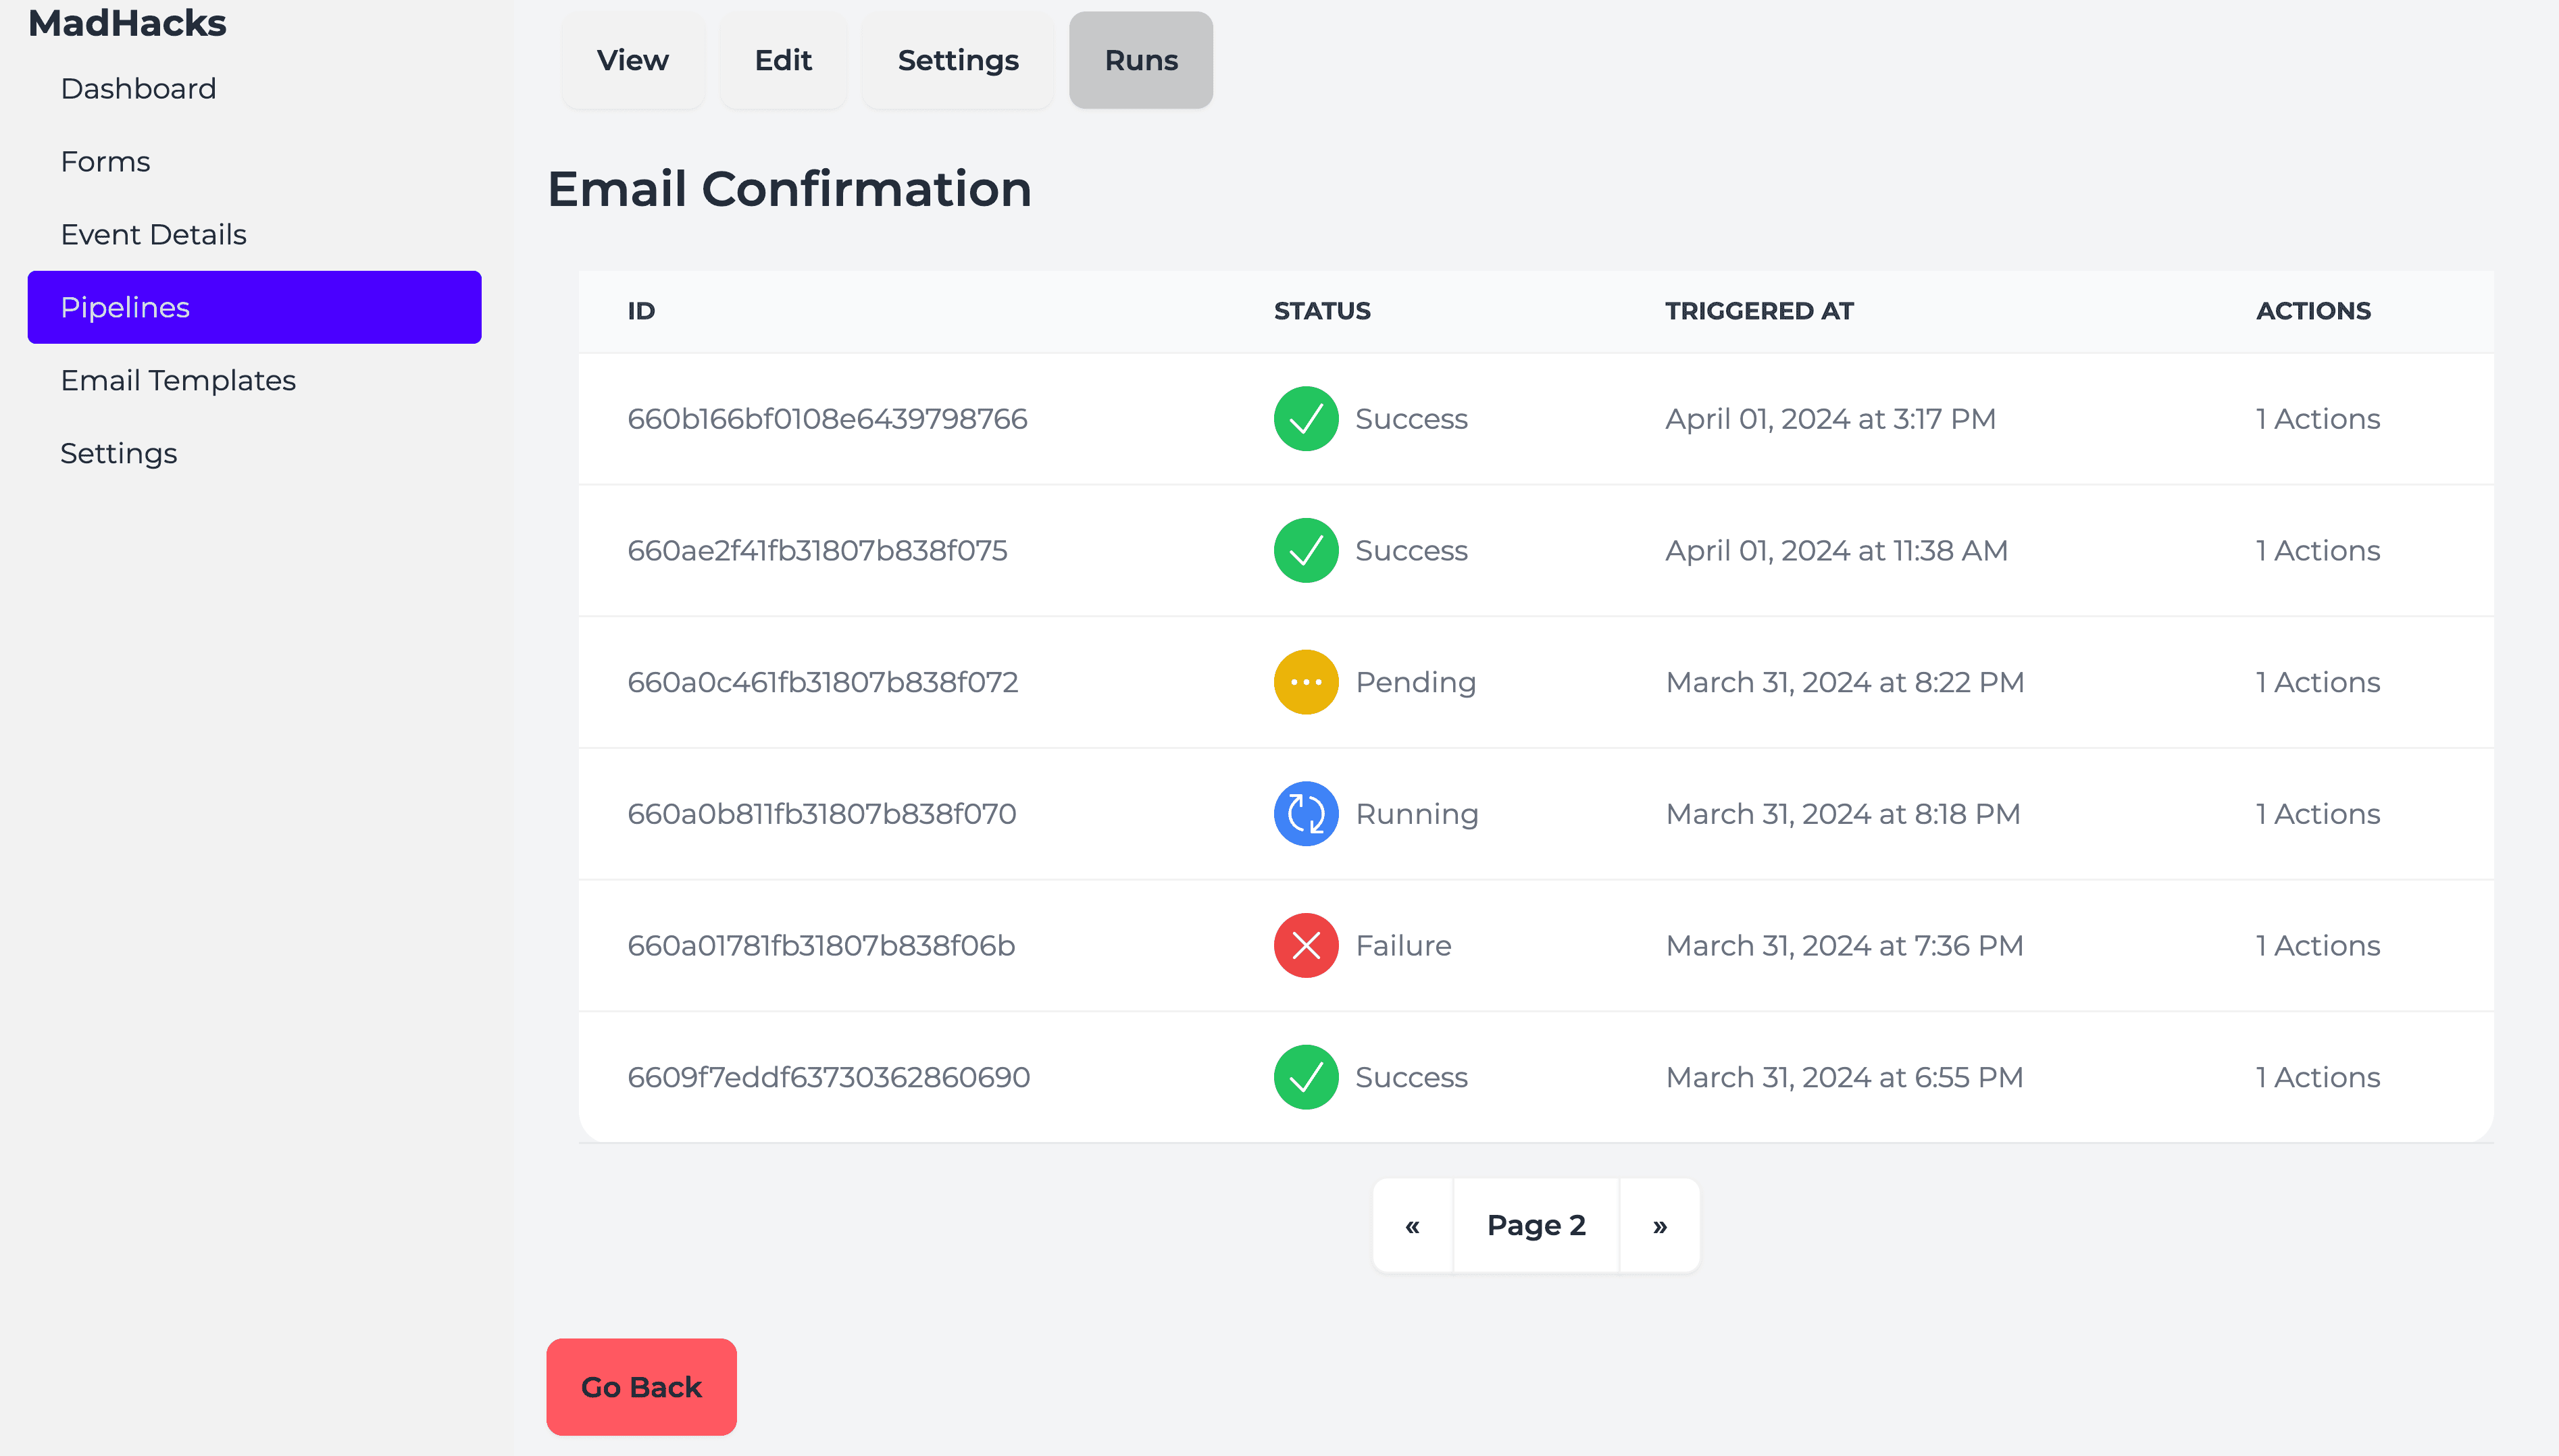Go to the next page with » arrow
This screenshot has height=1456, width=2559.
click(1660, 1225)
